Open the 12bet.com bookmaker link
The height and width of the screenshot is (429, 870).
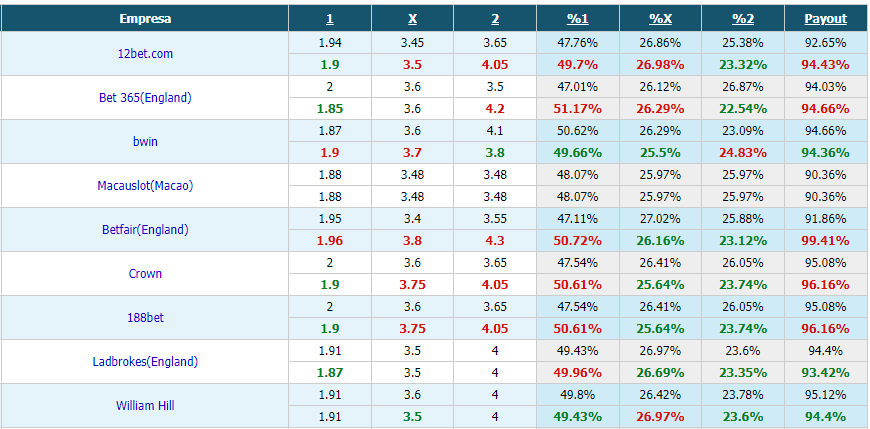(x=145, y=54)
